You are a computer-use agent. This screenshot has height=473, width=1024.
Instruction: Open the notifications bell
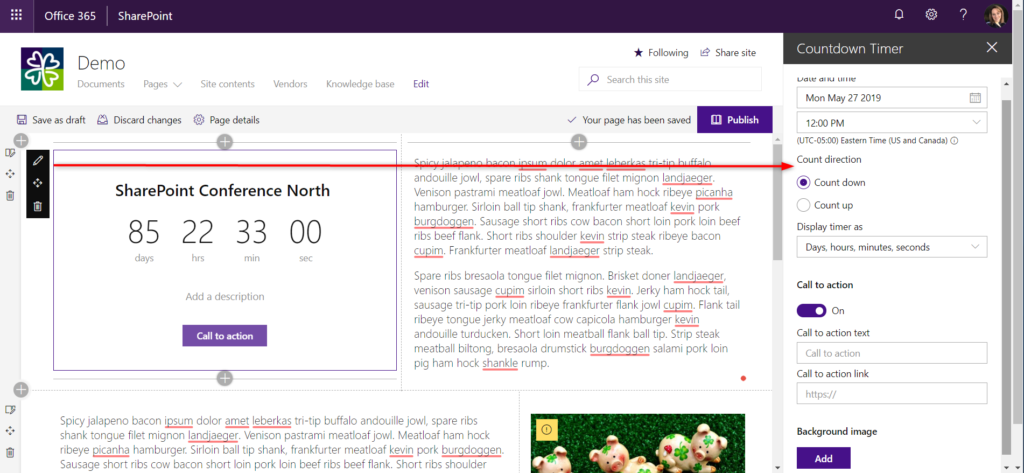(899, 14)
